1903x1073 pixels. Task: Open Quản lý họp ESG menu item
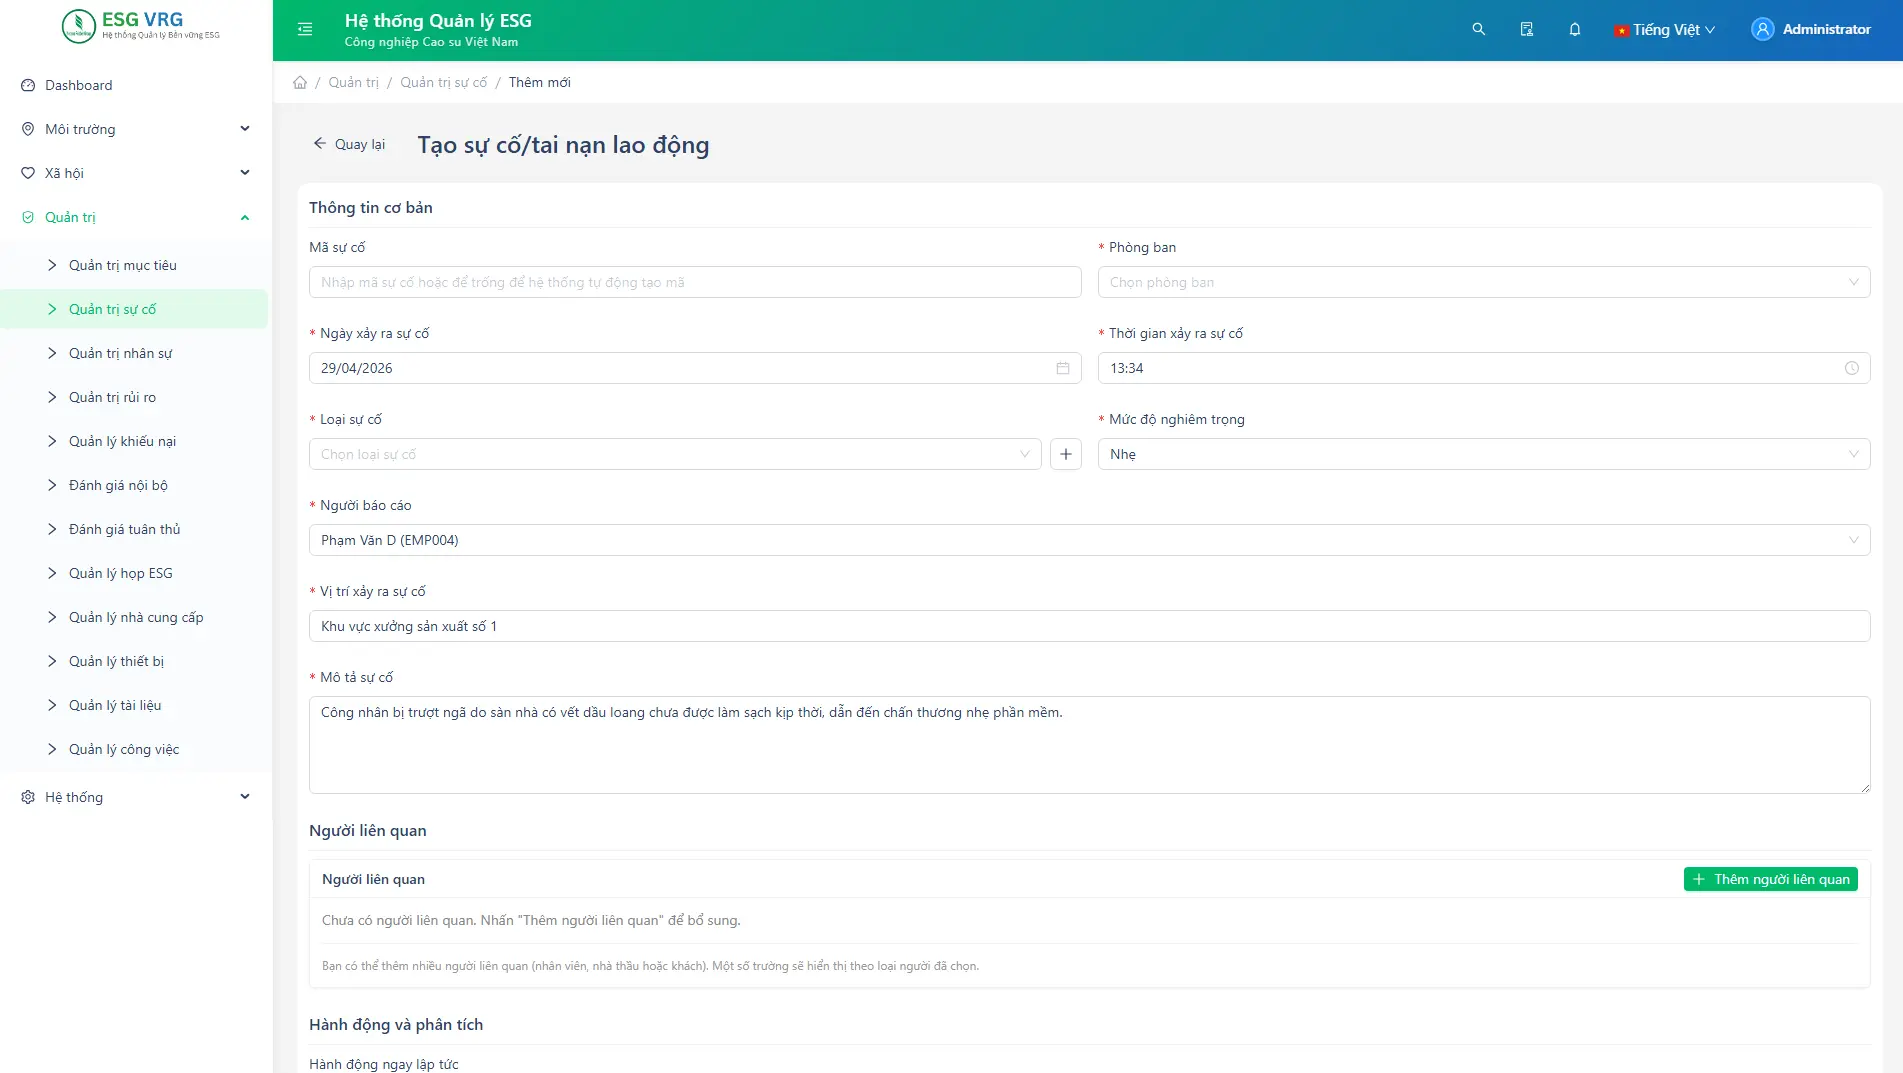pyautogui.click(x=135, y=573)
